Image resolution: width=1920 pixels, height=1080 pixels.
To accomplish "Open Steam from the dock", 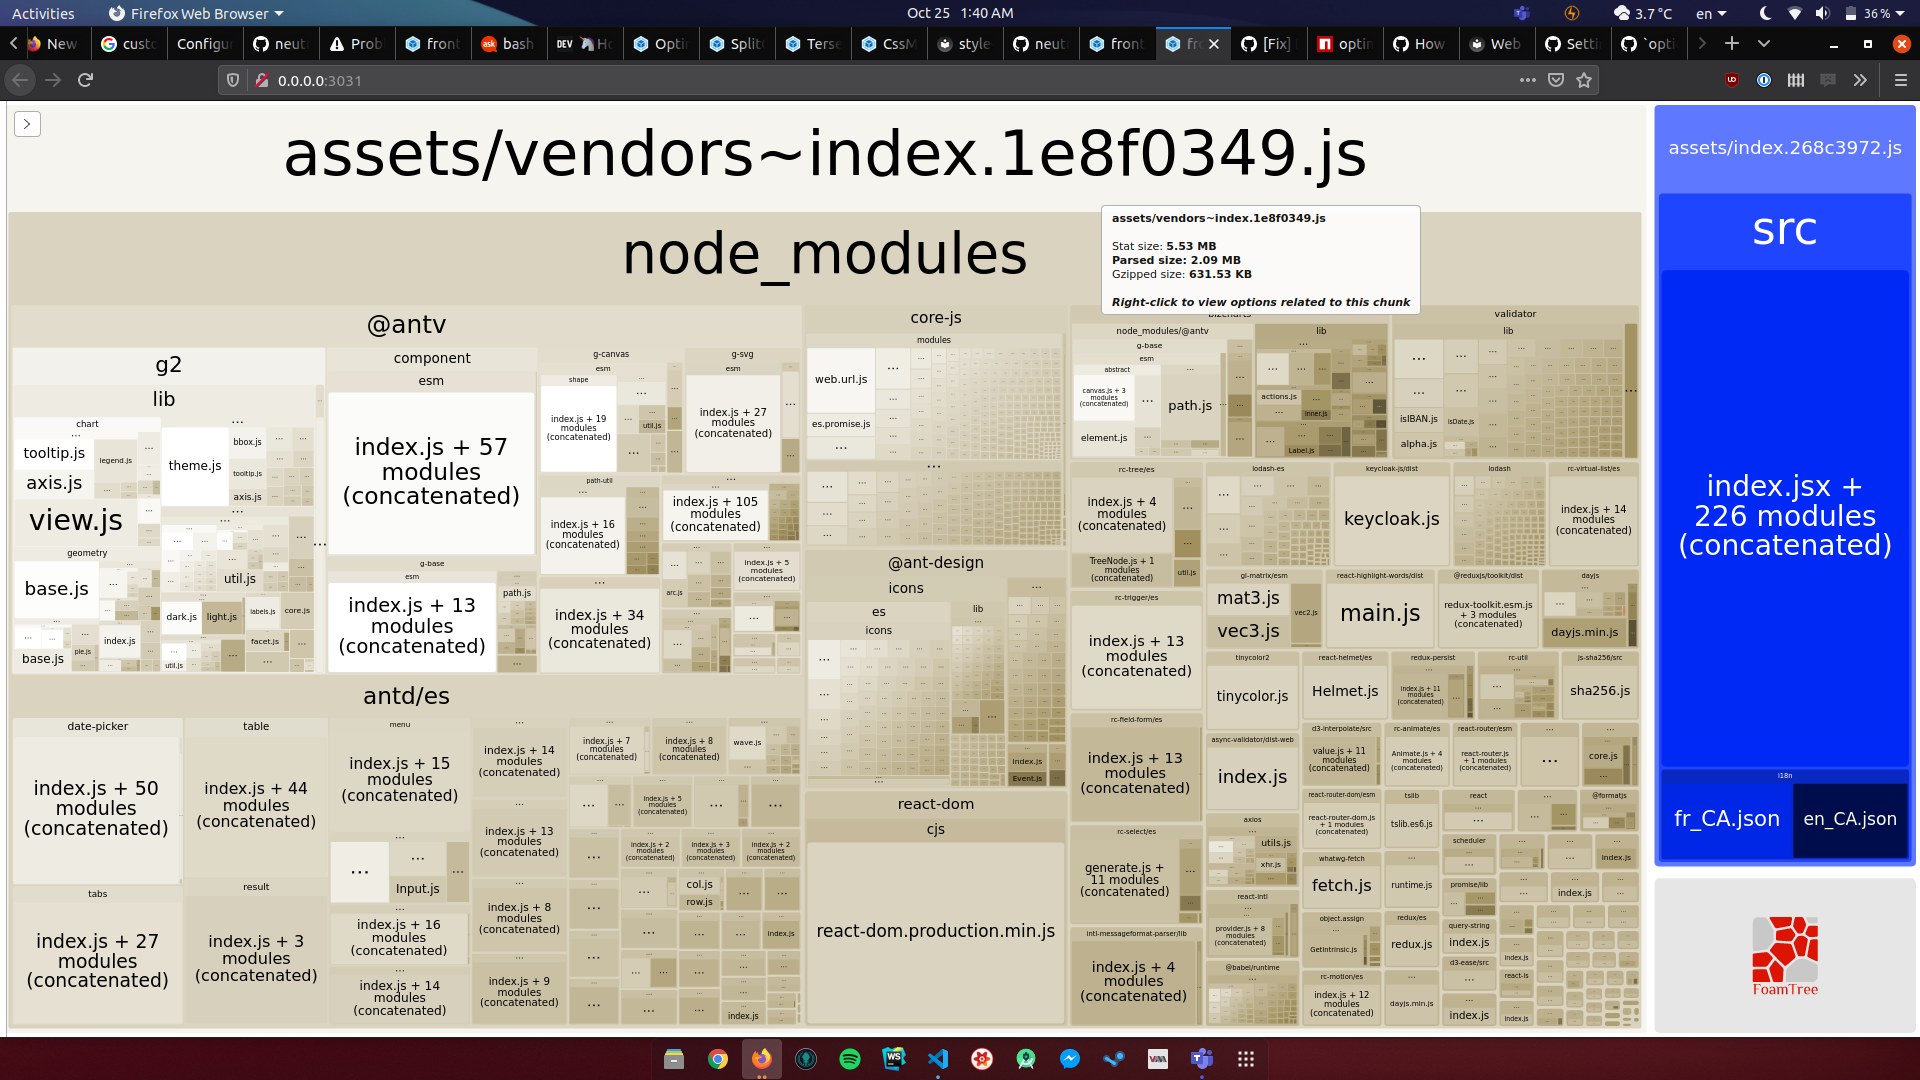I will pos(1114,1058).
